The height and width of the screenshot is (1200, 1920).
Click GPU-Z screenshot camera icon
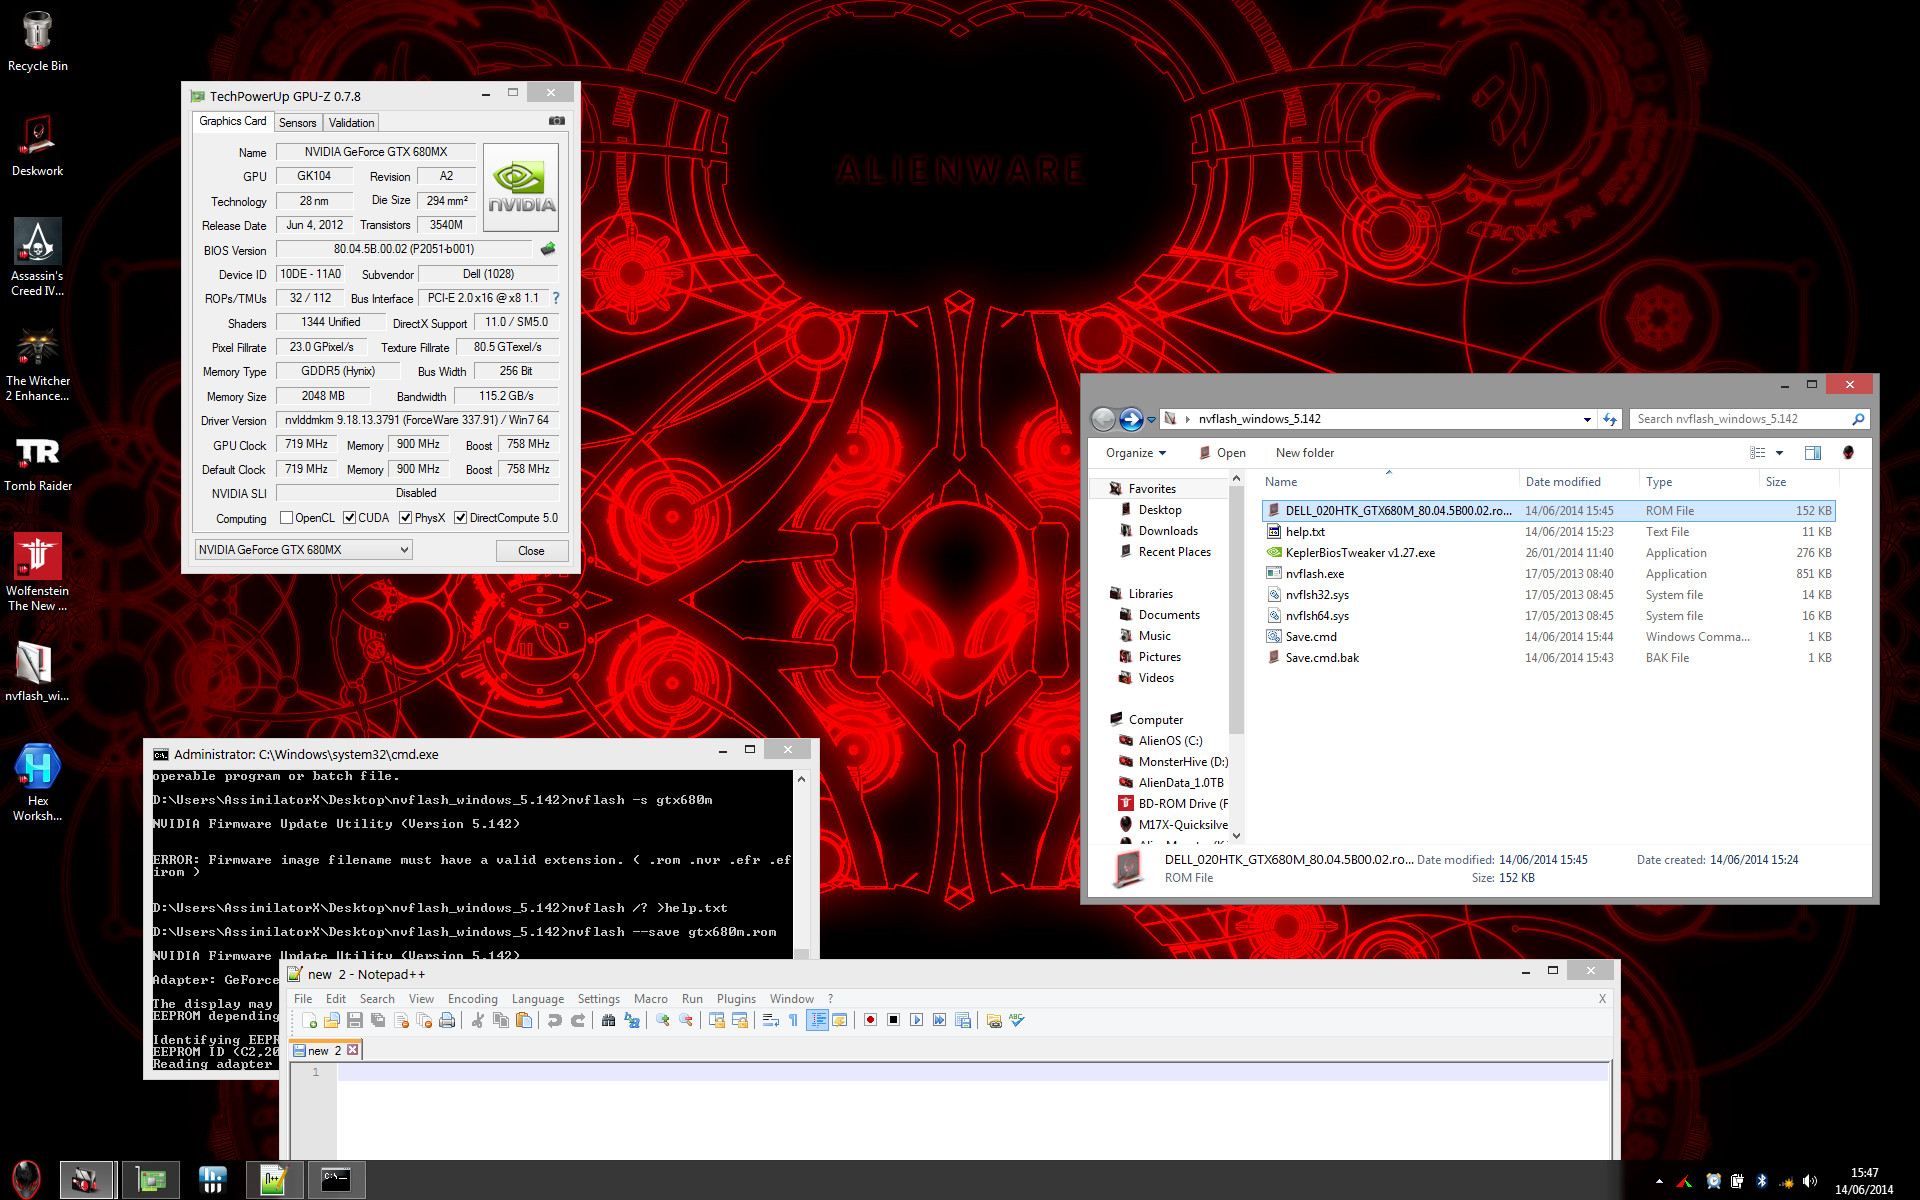click(x=557, y=121)
